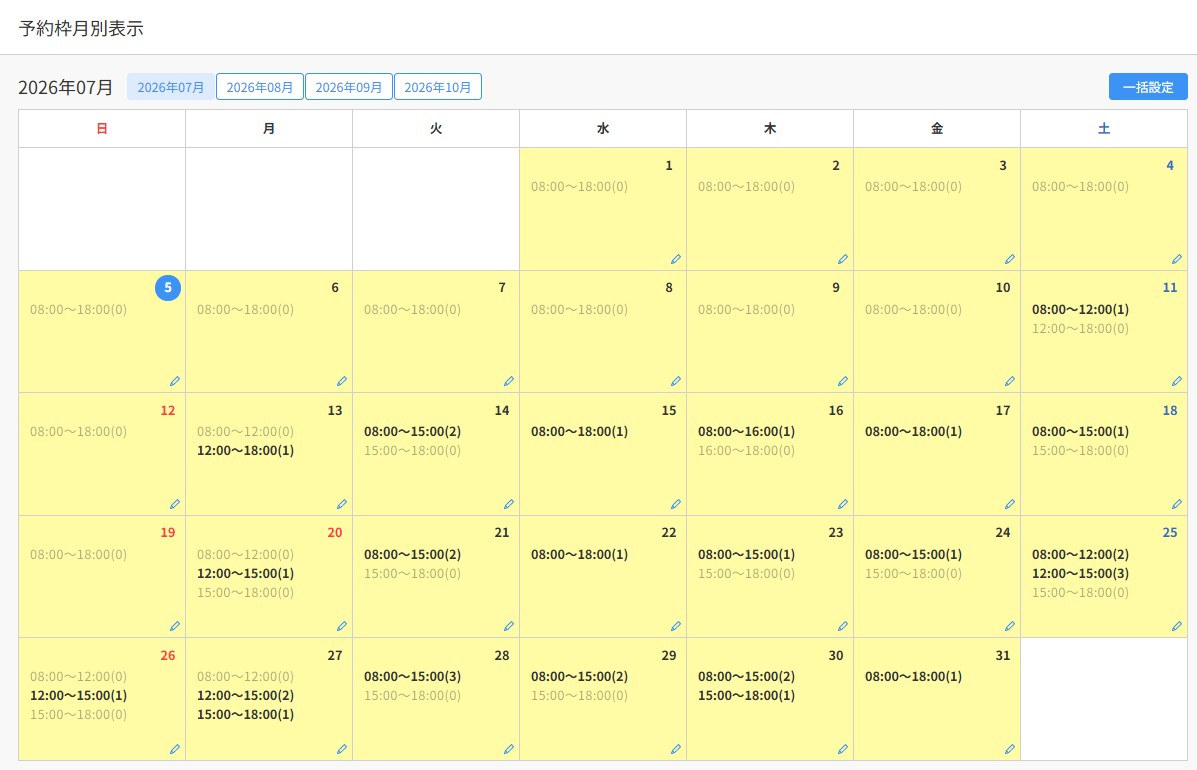Open edit pencil on July 9
Image resolution: width=1197 pixels, height=770 pixels.
coord(842,382)
